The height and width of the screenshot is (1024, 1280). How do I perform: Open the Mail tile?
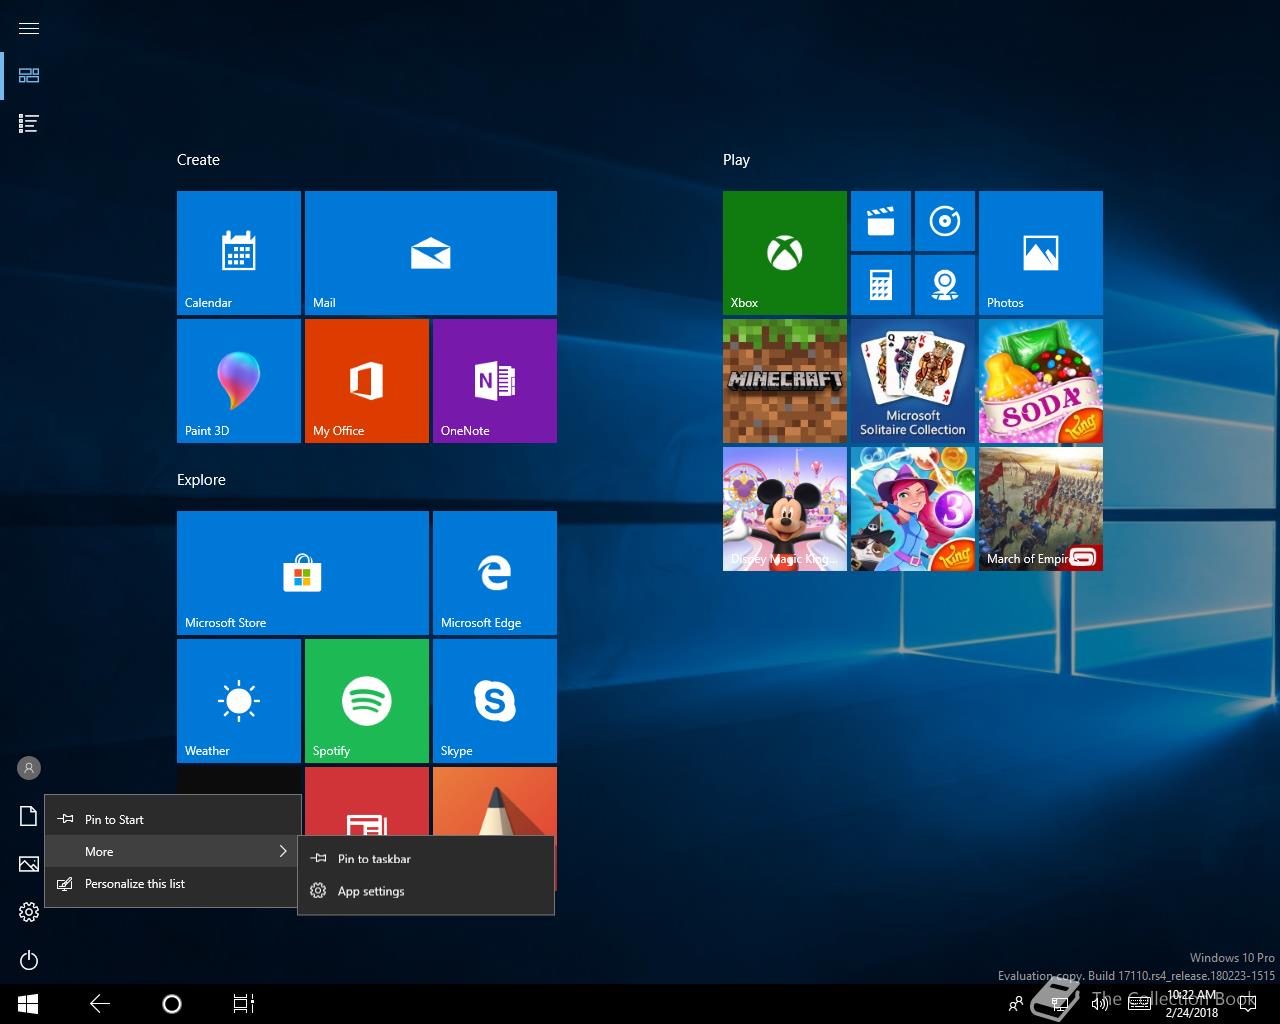[x=431, y=253]
